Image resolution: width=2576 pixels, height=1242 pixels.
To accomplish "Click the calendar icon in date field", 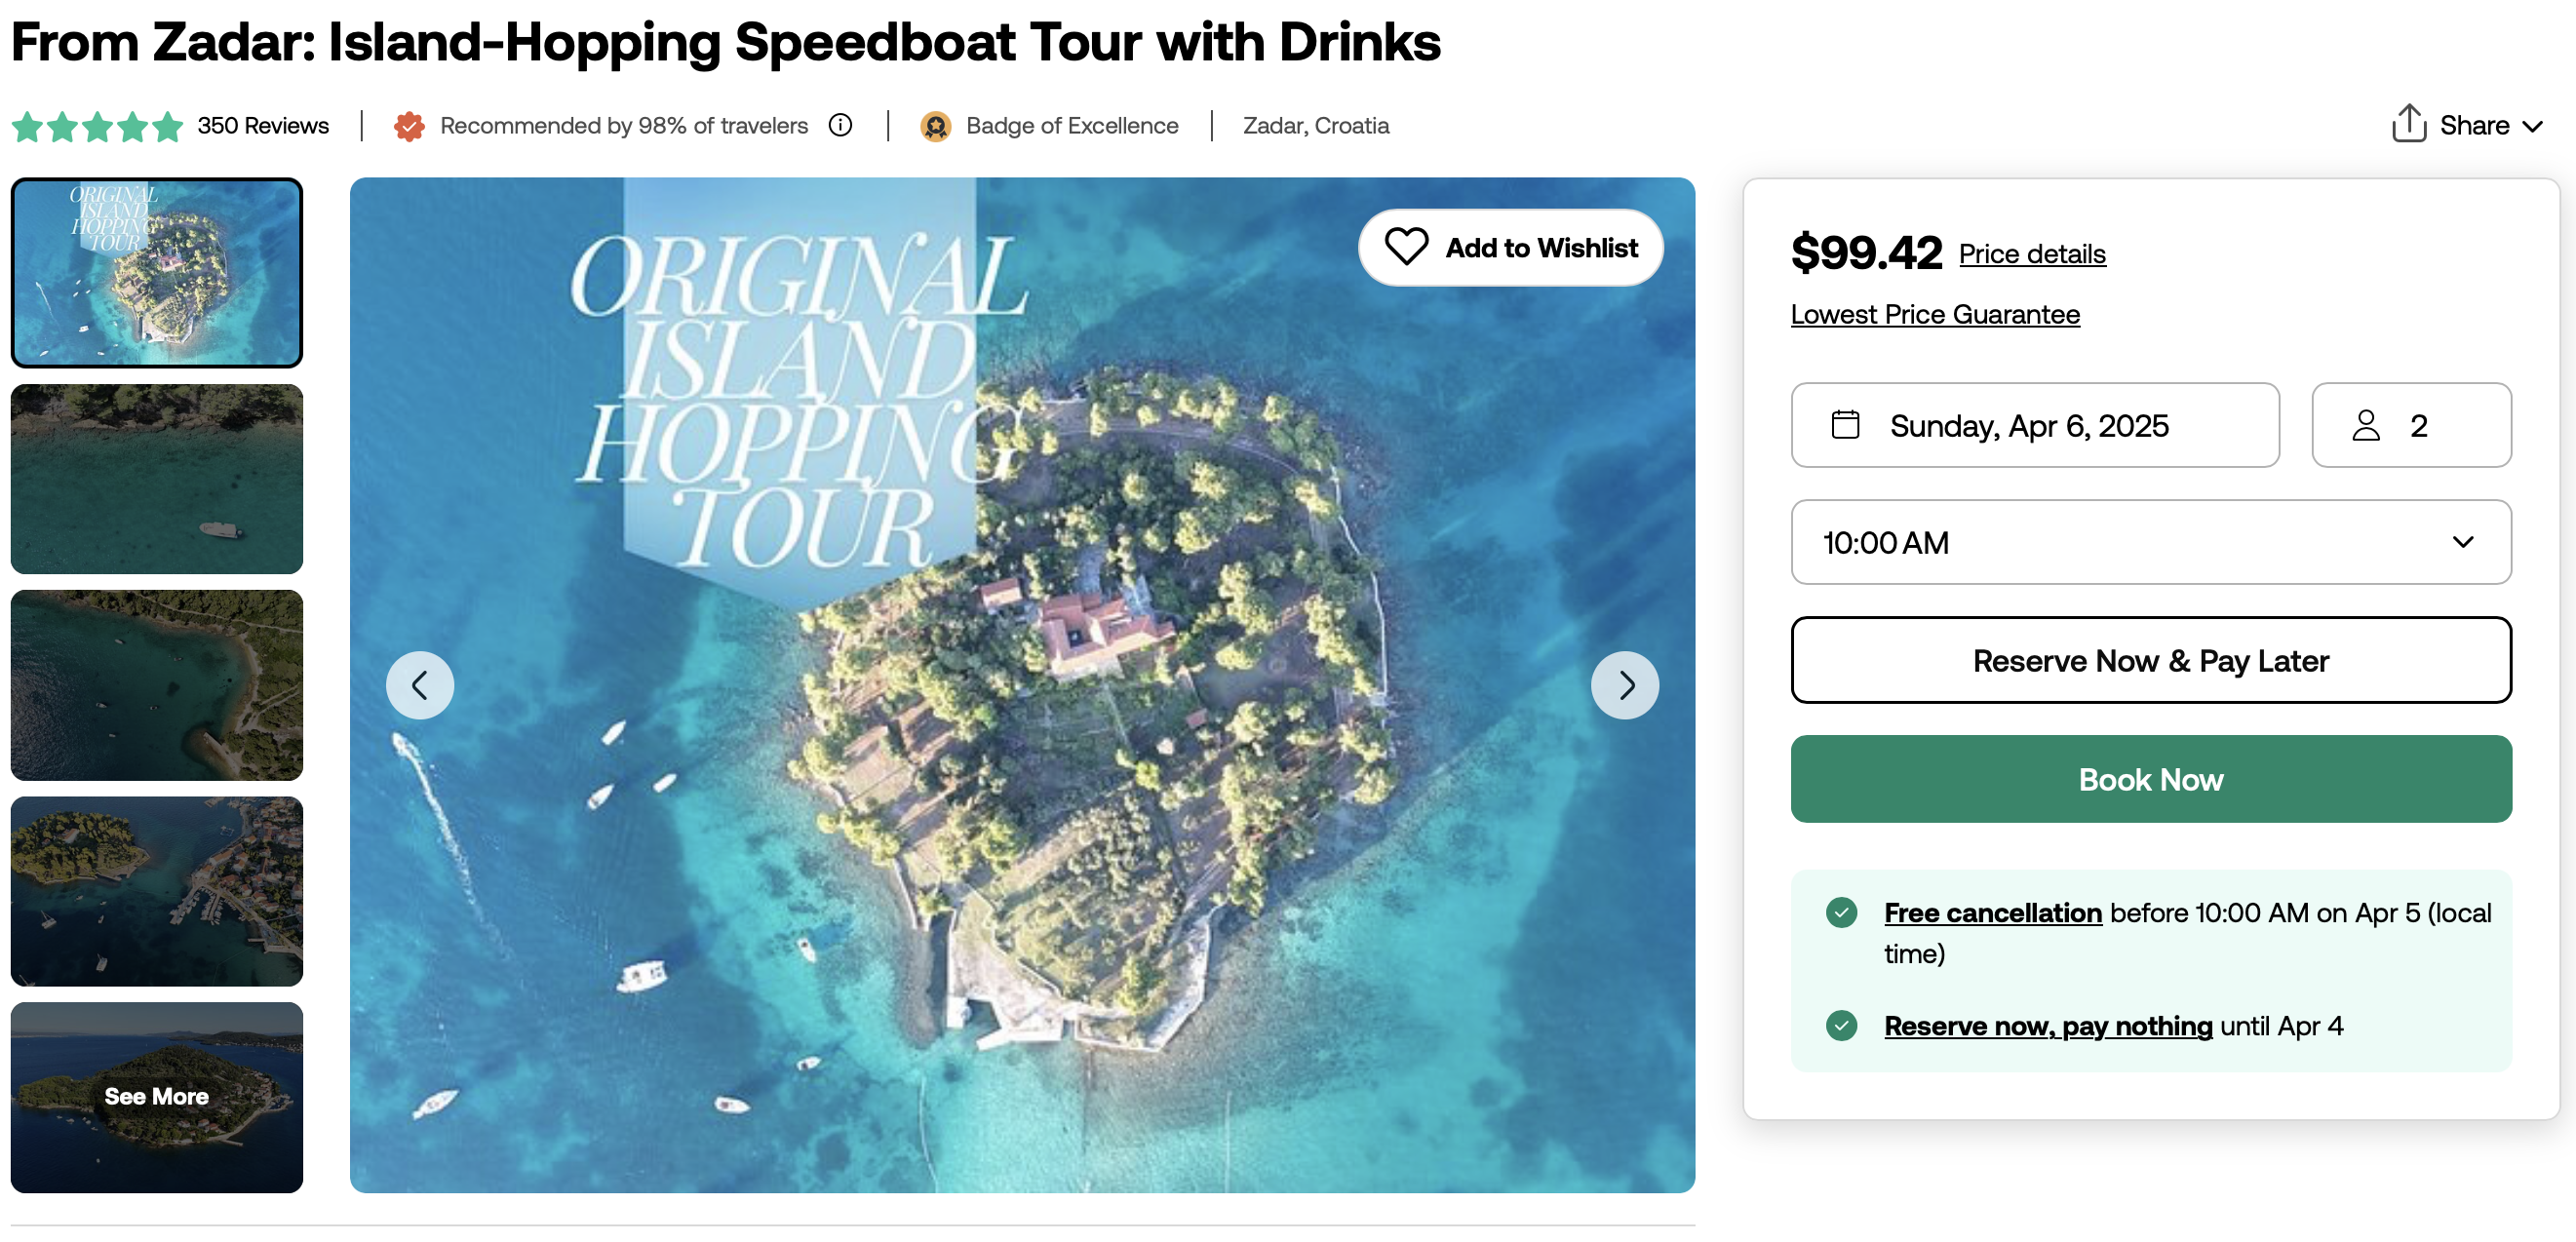I will tap(1845, 425).
